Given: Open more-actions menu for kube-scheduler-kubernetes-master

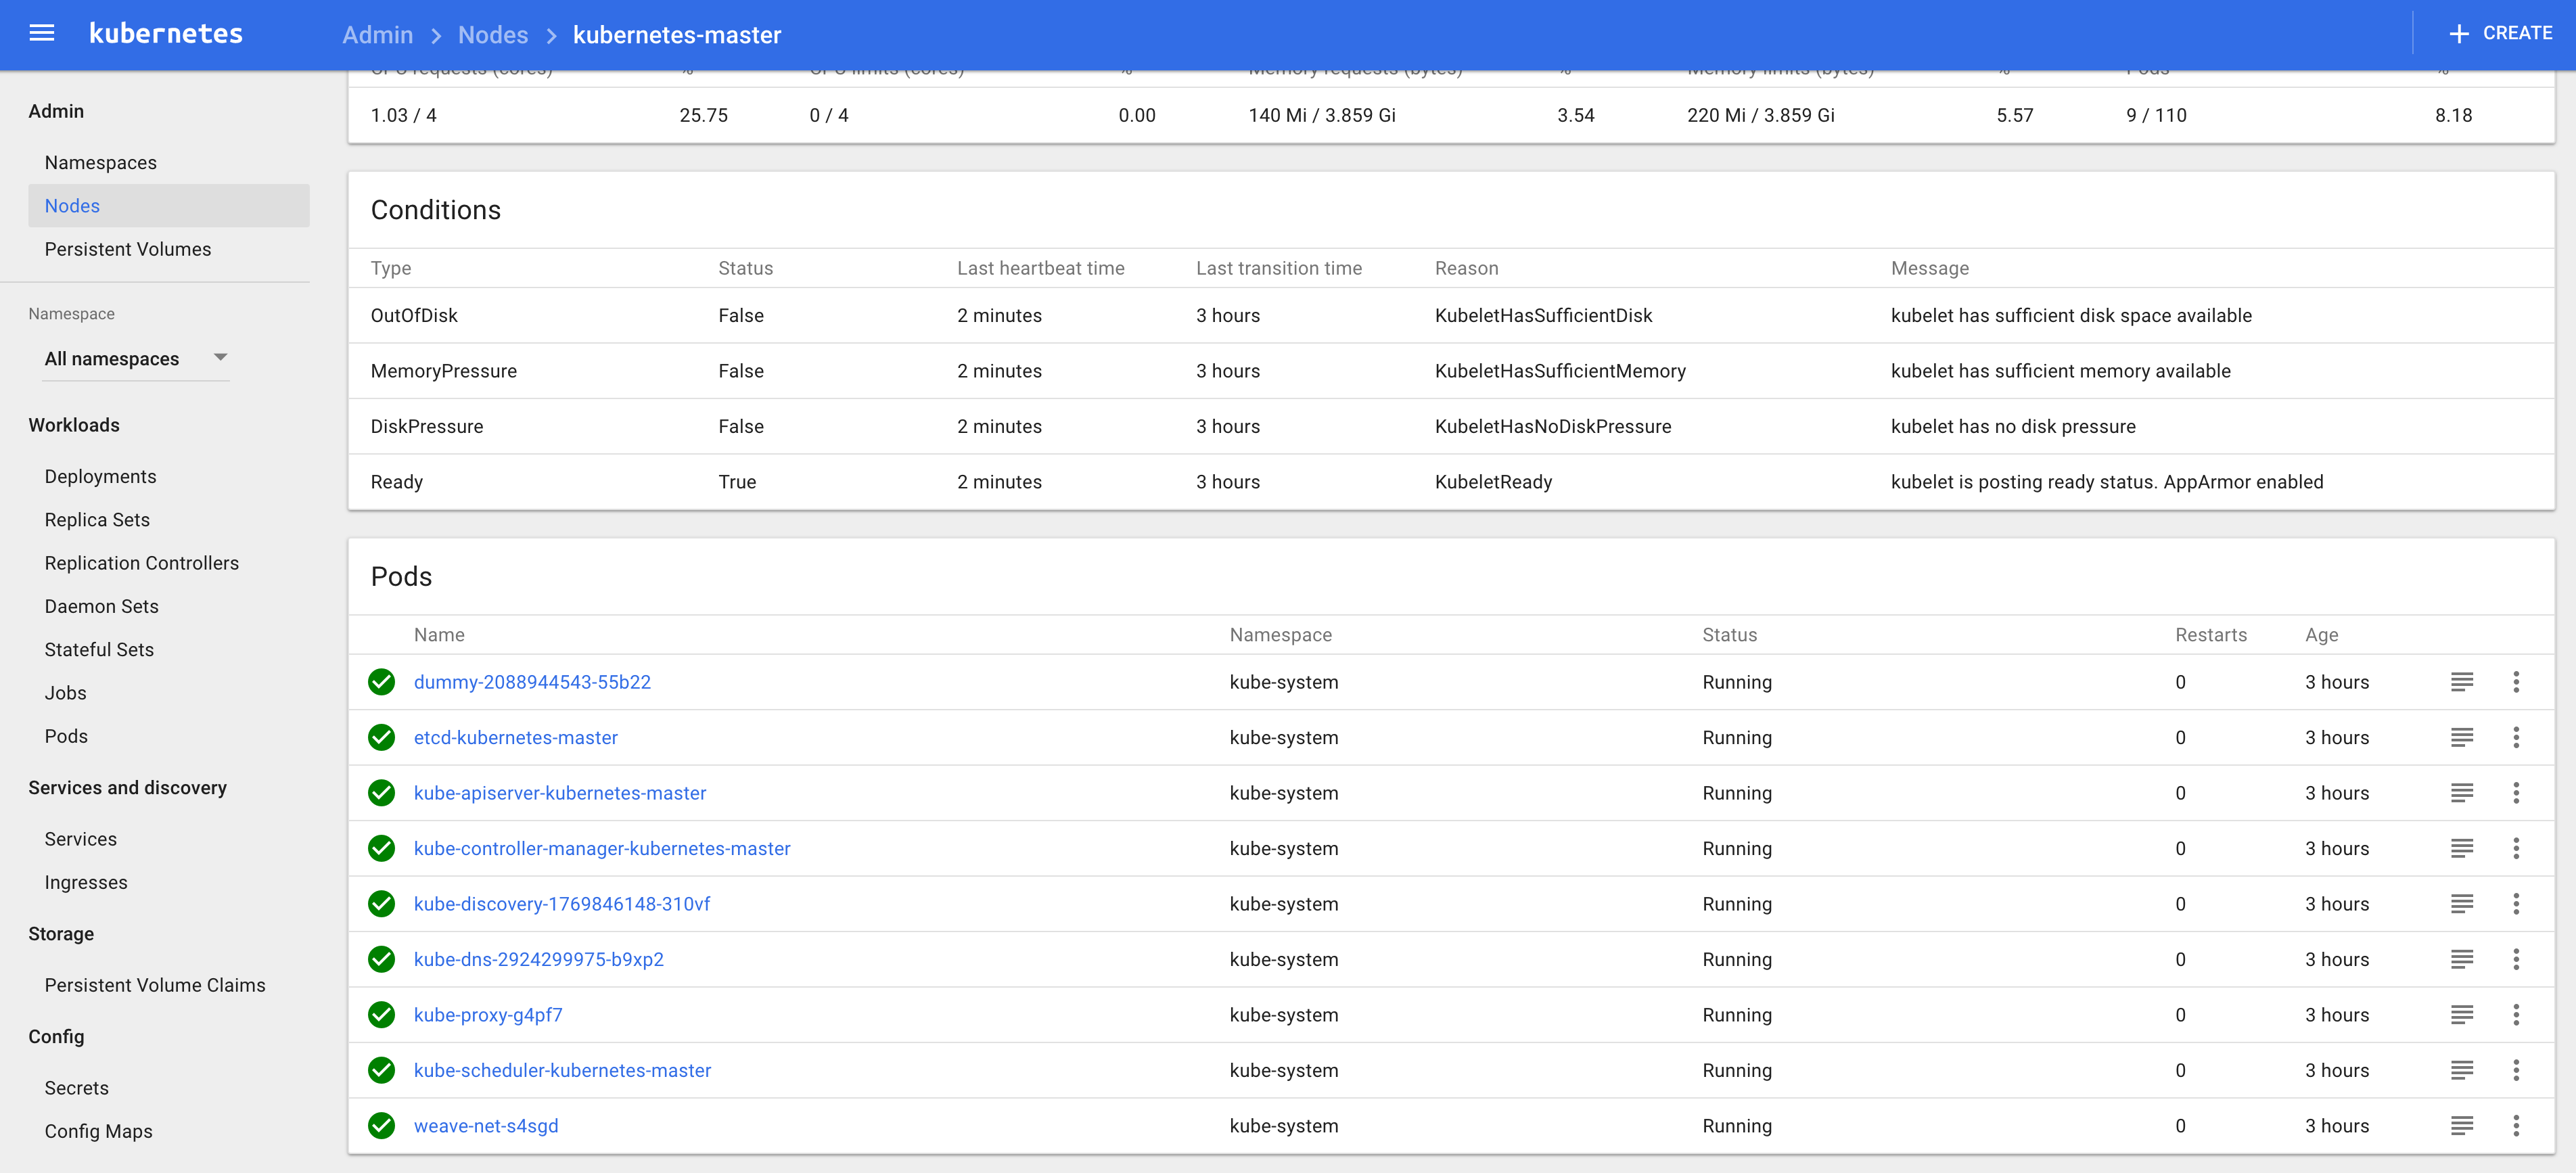Looking at the screenshot, I should click(x=2516, y=1071).
